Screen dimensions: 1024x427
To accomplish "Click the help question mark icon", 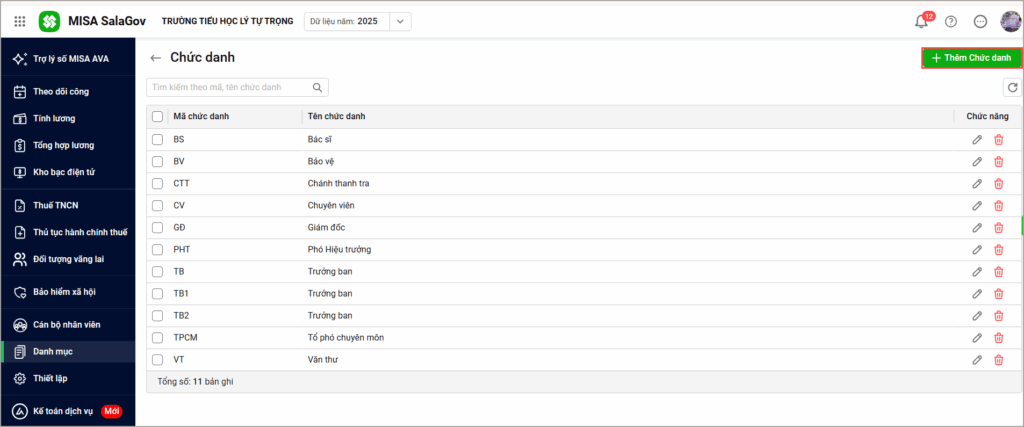I will tap(951, 21).
